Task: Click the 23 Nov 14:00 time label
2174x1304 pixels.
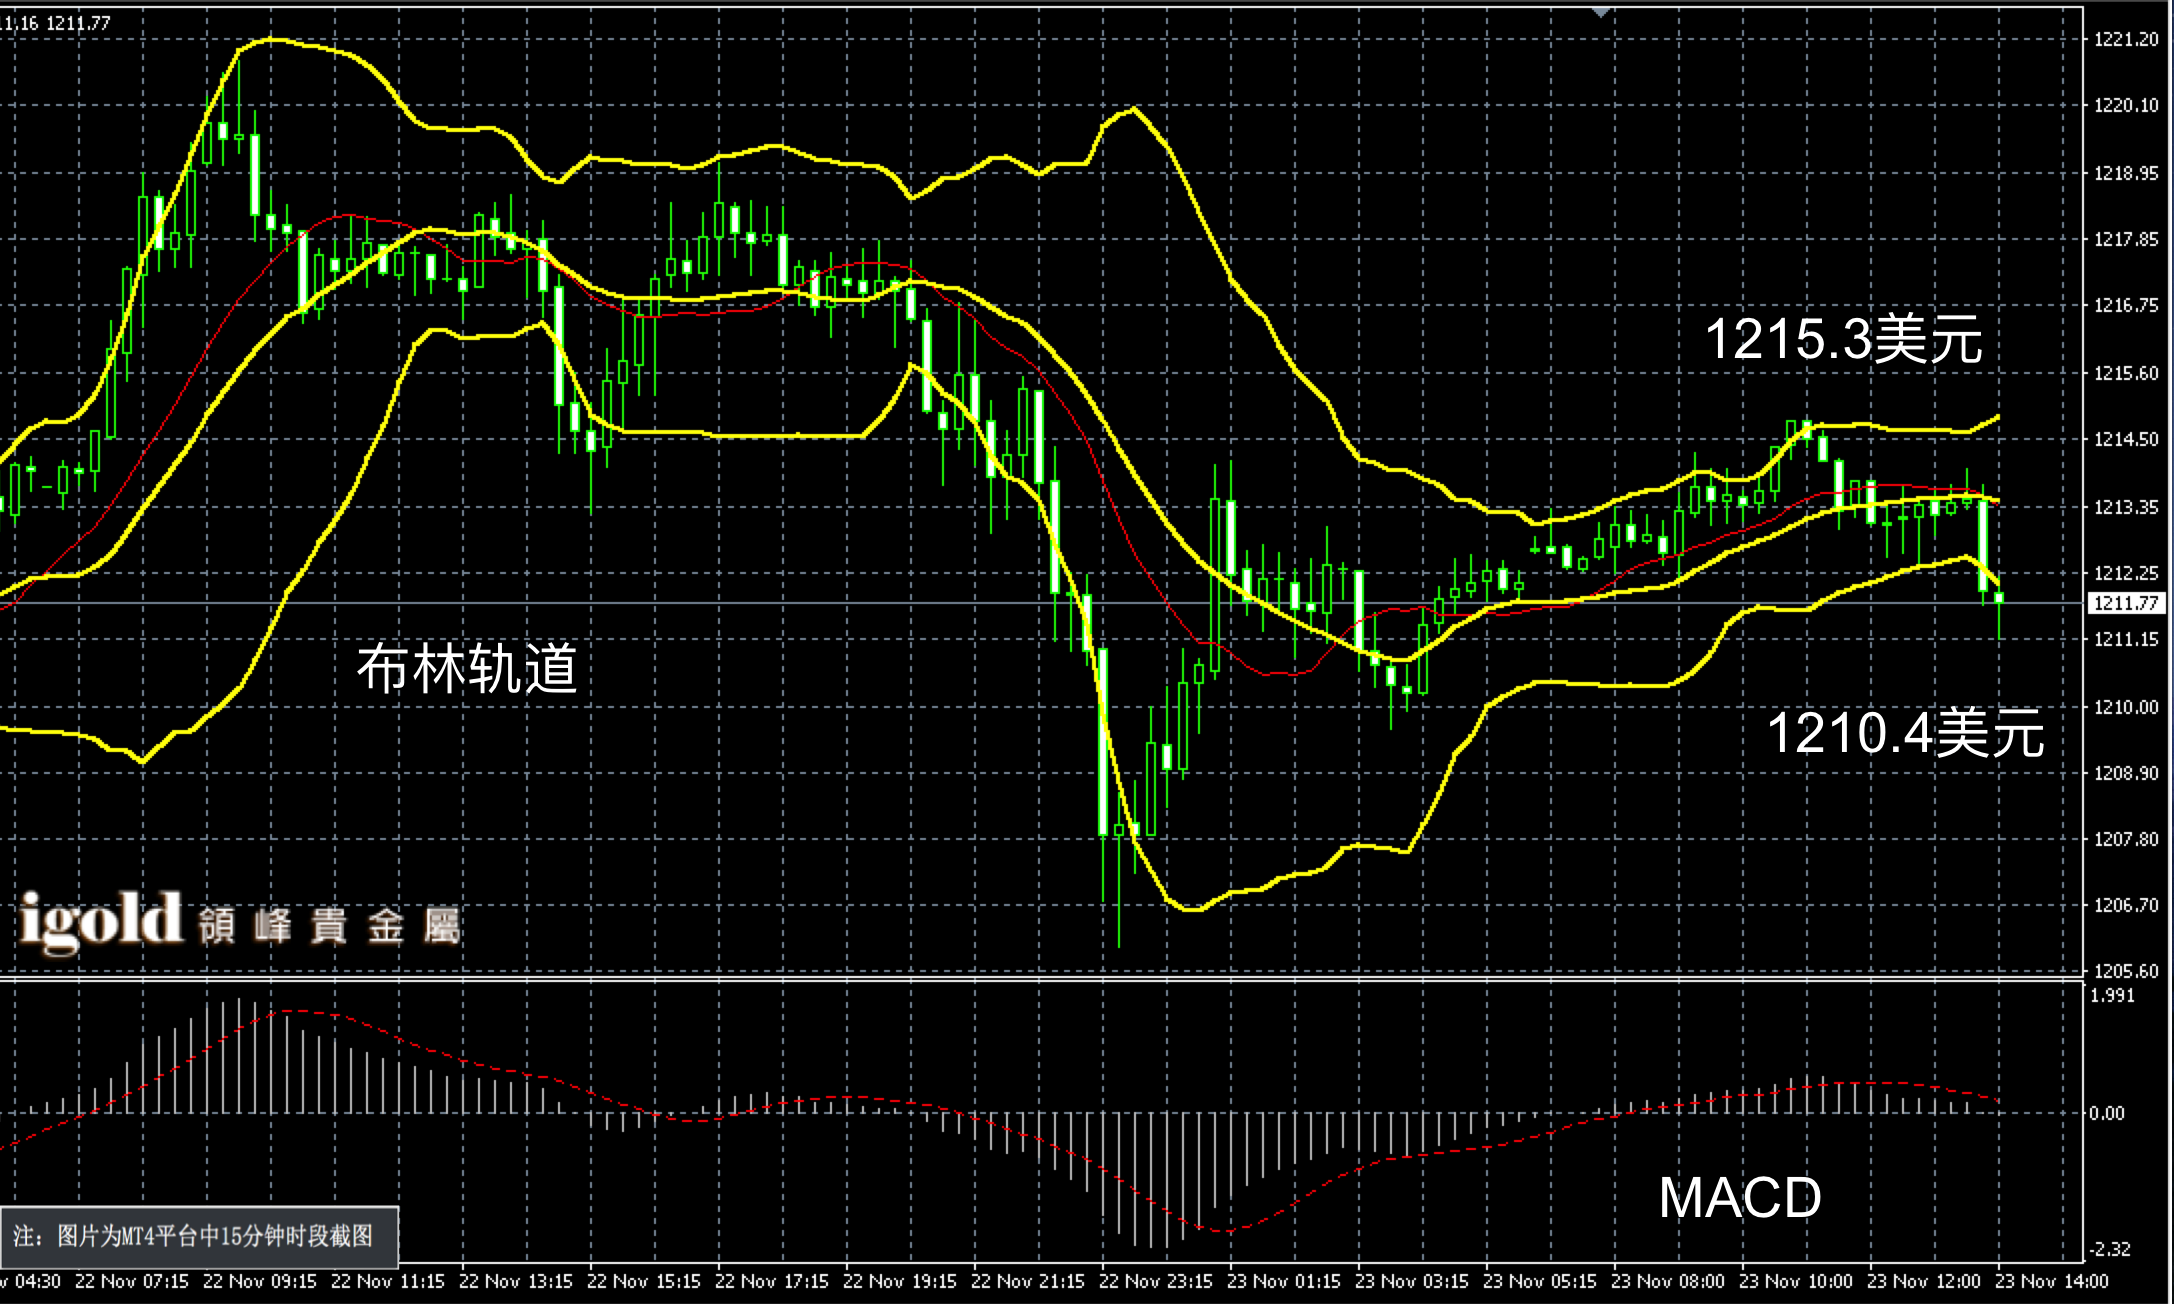Action: (2051, 1281)
